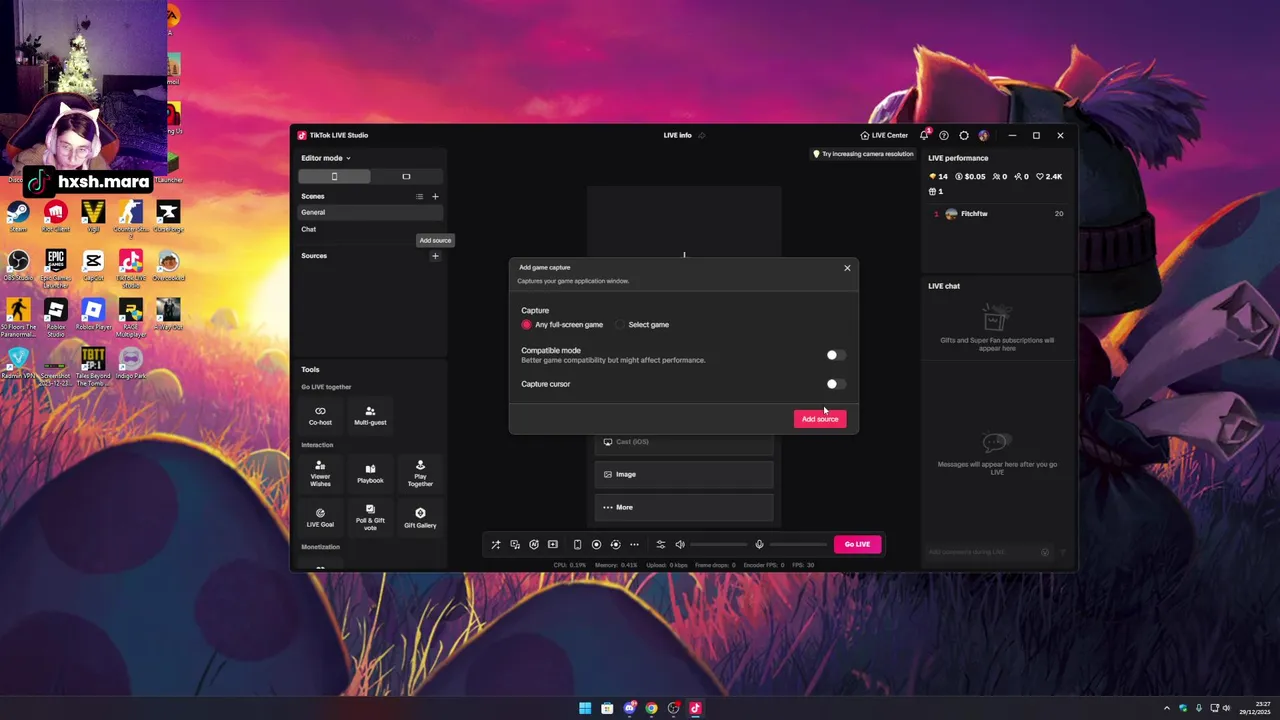1280x720 pixels.
Task: Add a new scene with the Scenes plus icon
Action: point(435,196)
